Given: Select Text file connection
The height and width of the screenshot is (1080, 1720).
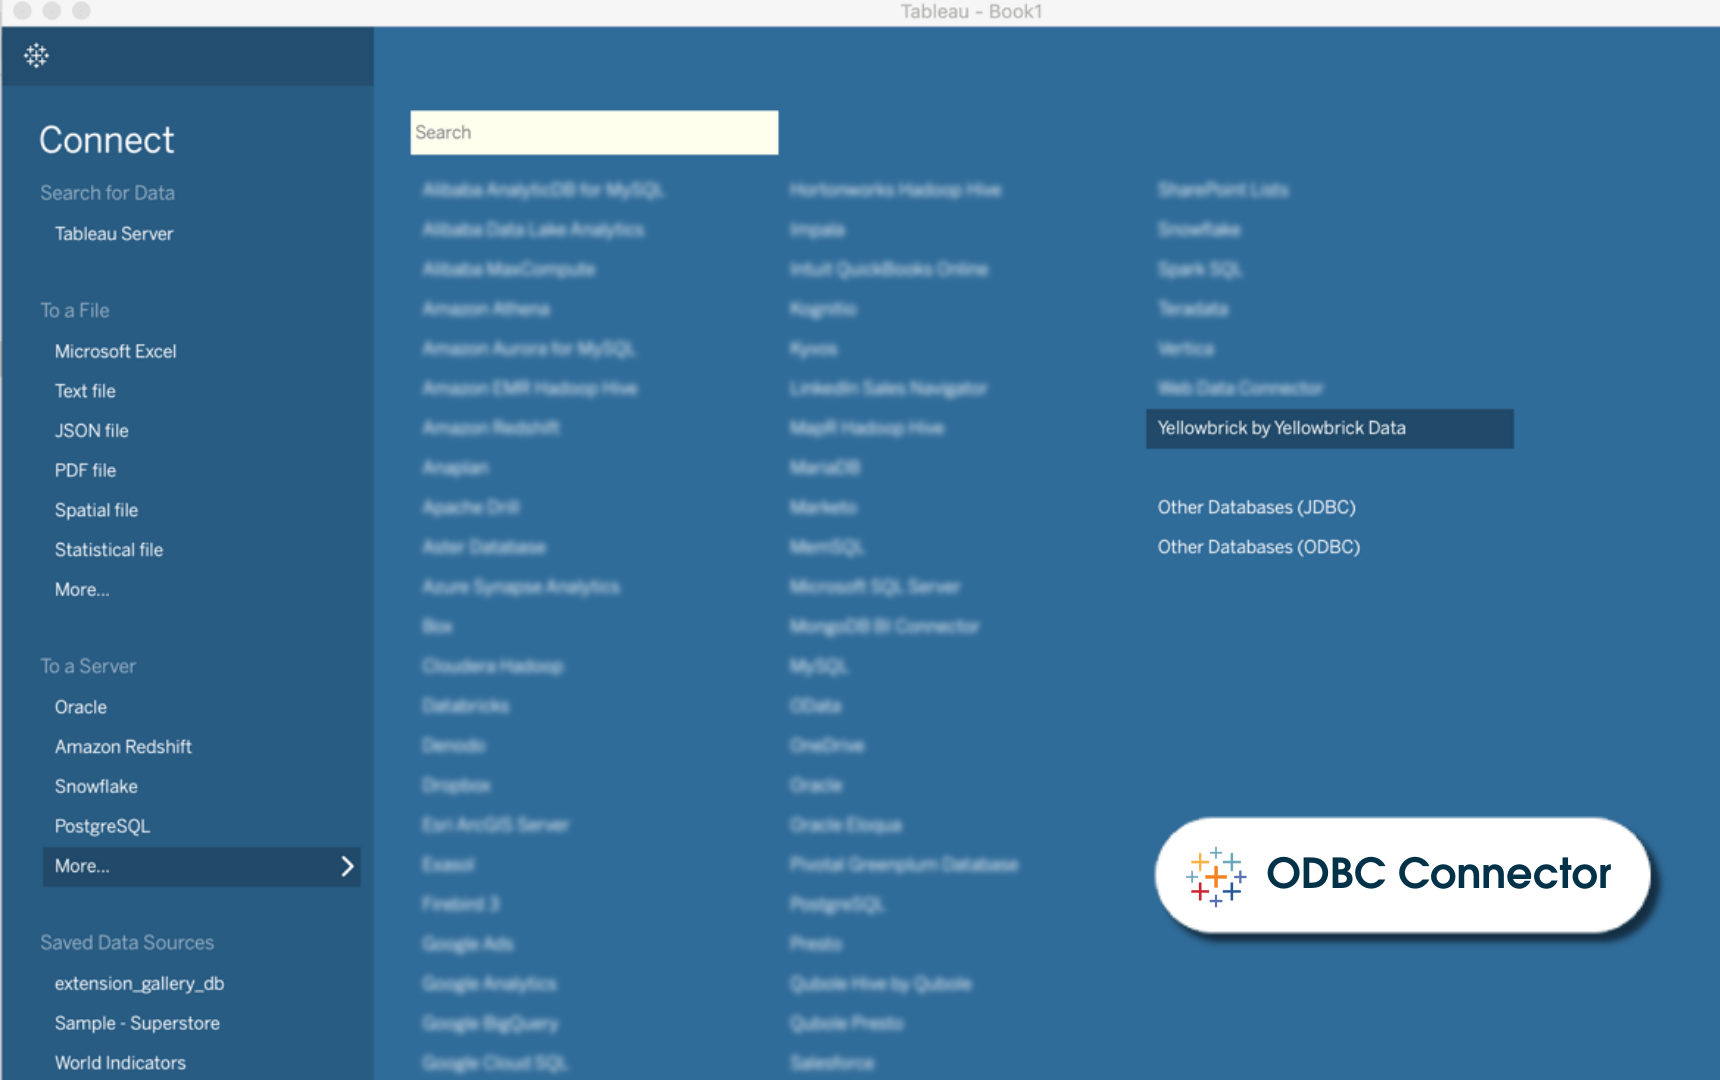Looking at the screenshot, I should tap(85, 391).
